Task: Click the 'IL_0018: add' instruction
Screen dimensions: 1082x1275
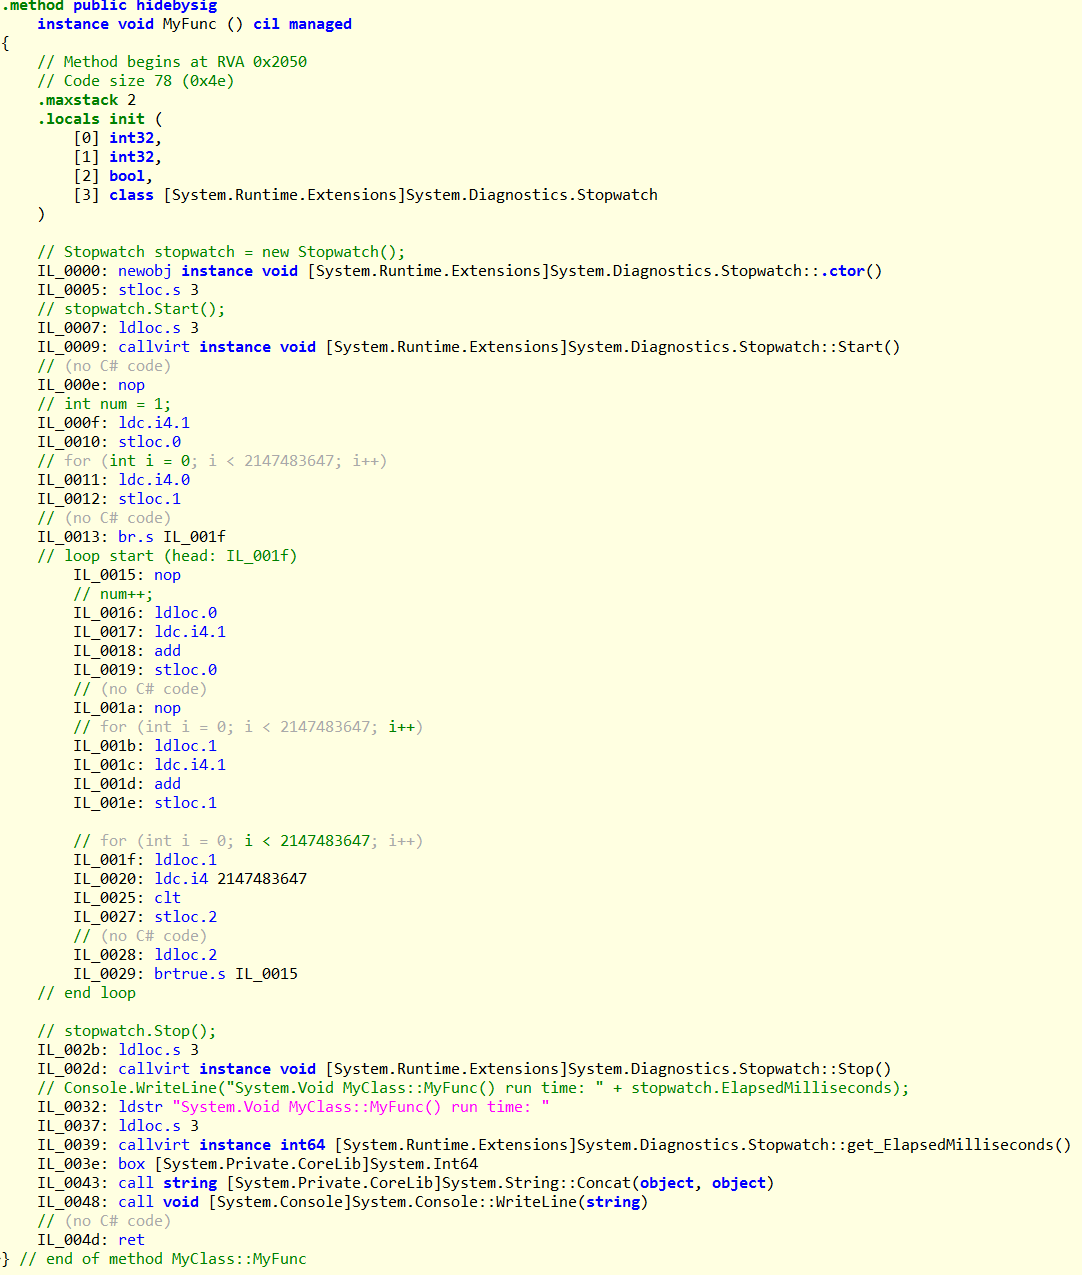Action: coord(127,651)
